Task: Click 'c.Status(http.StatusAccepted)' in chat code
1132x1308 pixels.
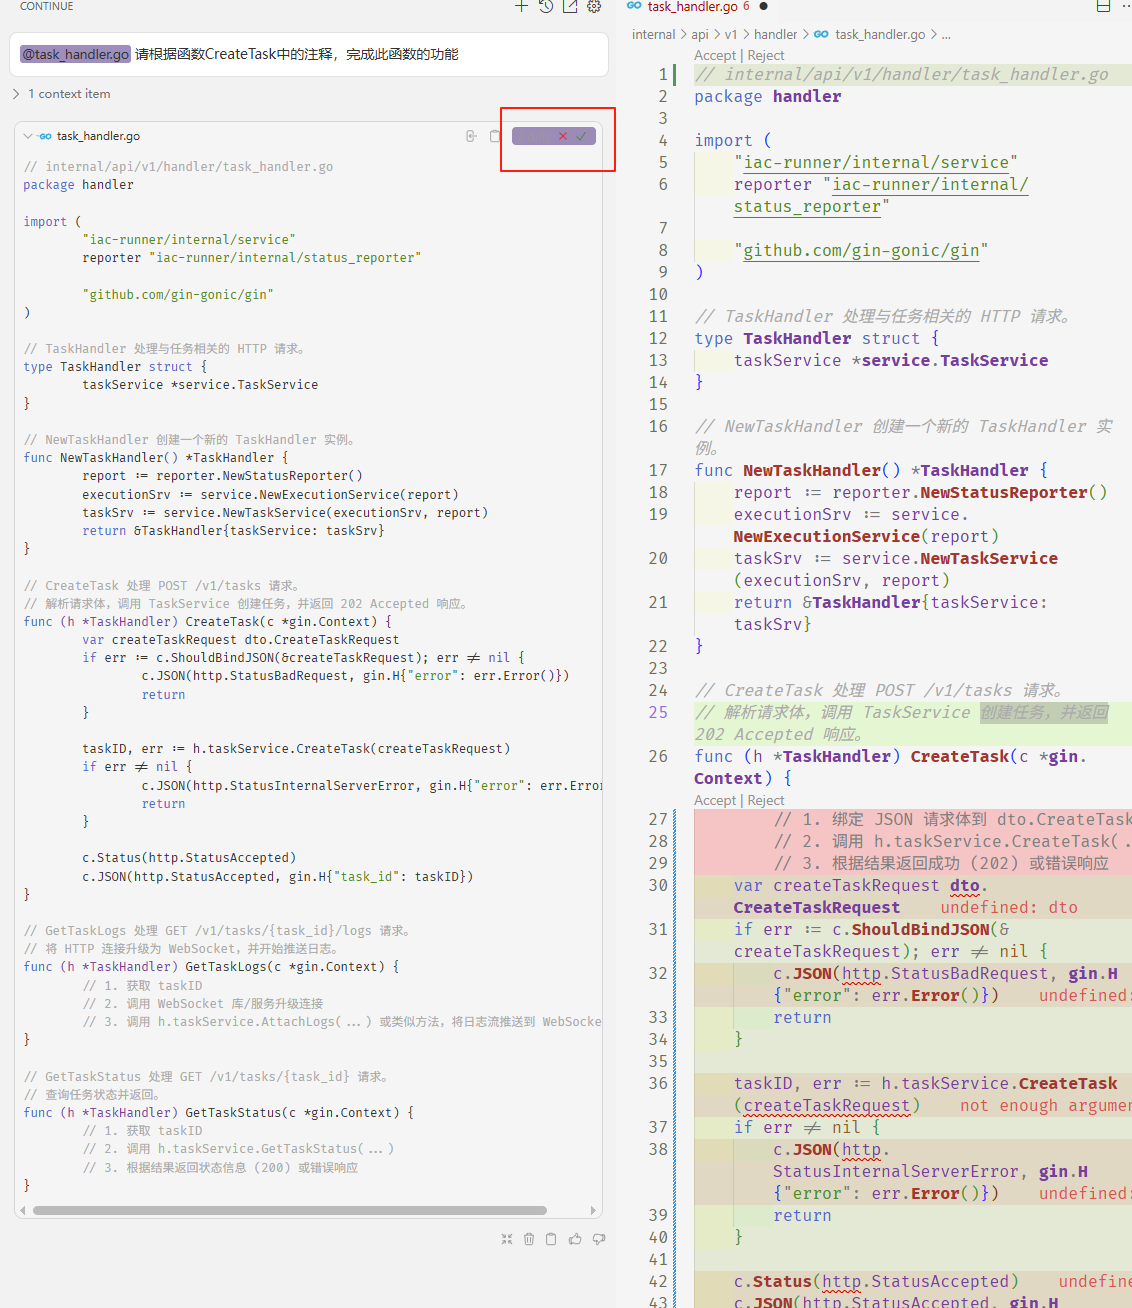Action: [x=189, y=858]
